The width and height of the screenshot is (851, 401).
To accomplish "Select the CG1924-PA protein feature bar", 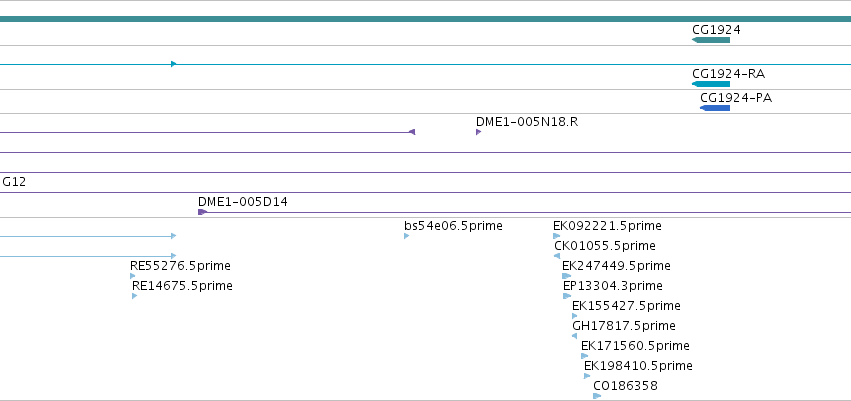I will [x=715, y=108].
